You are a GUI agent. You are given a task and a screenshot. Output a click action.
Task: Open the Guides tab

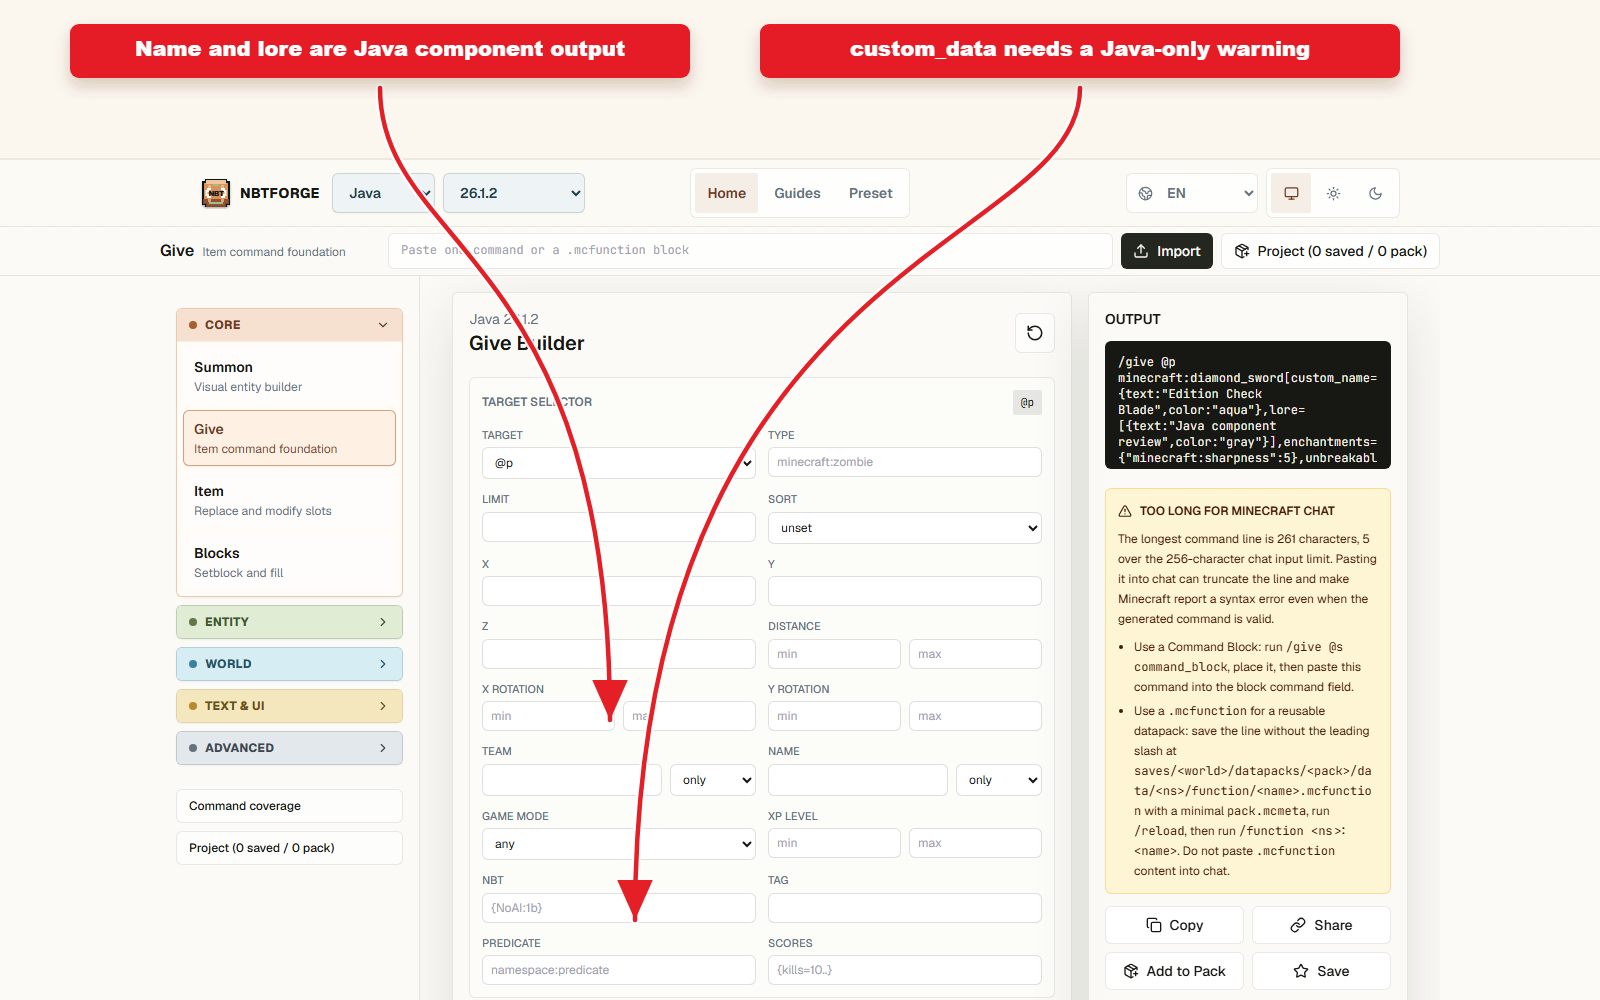(797, 193)
